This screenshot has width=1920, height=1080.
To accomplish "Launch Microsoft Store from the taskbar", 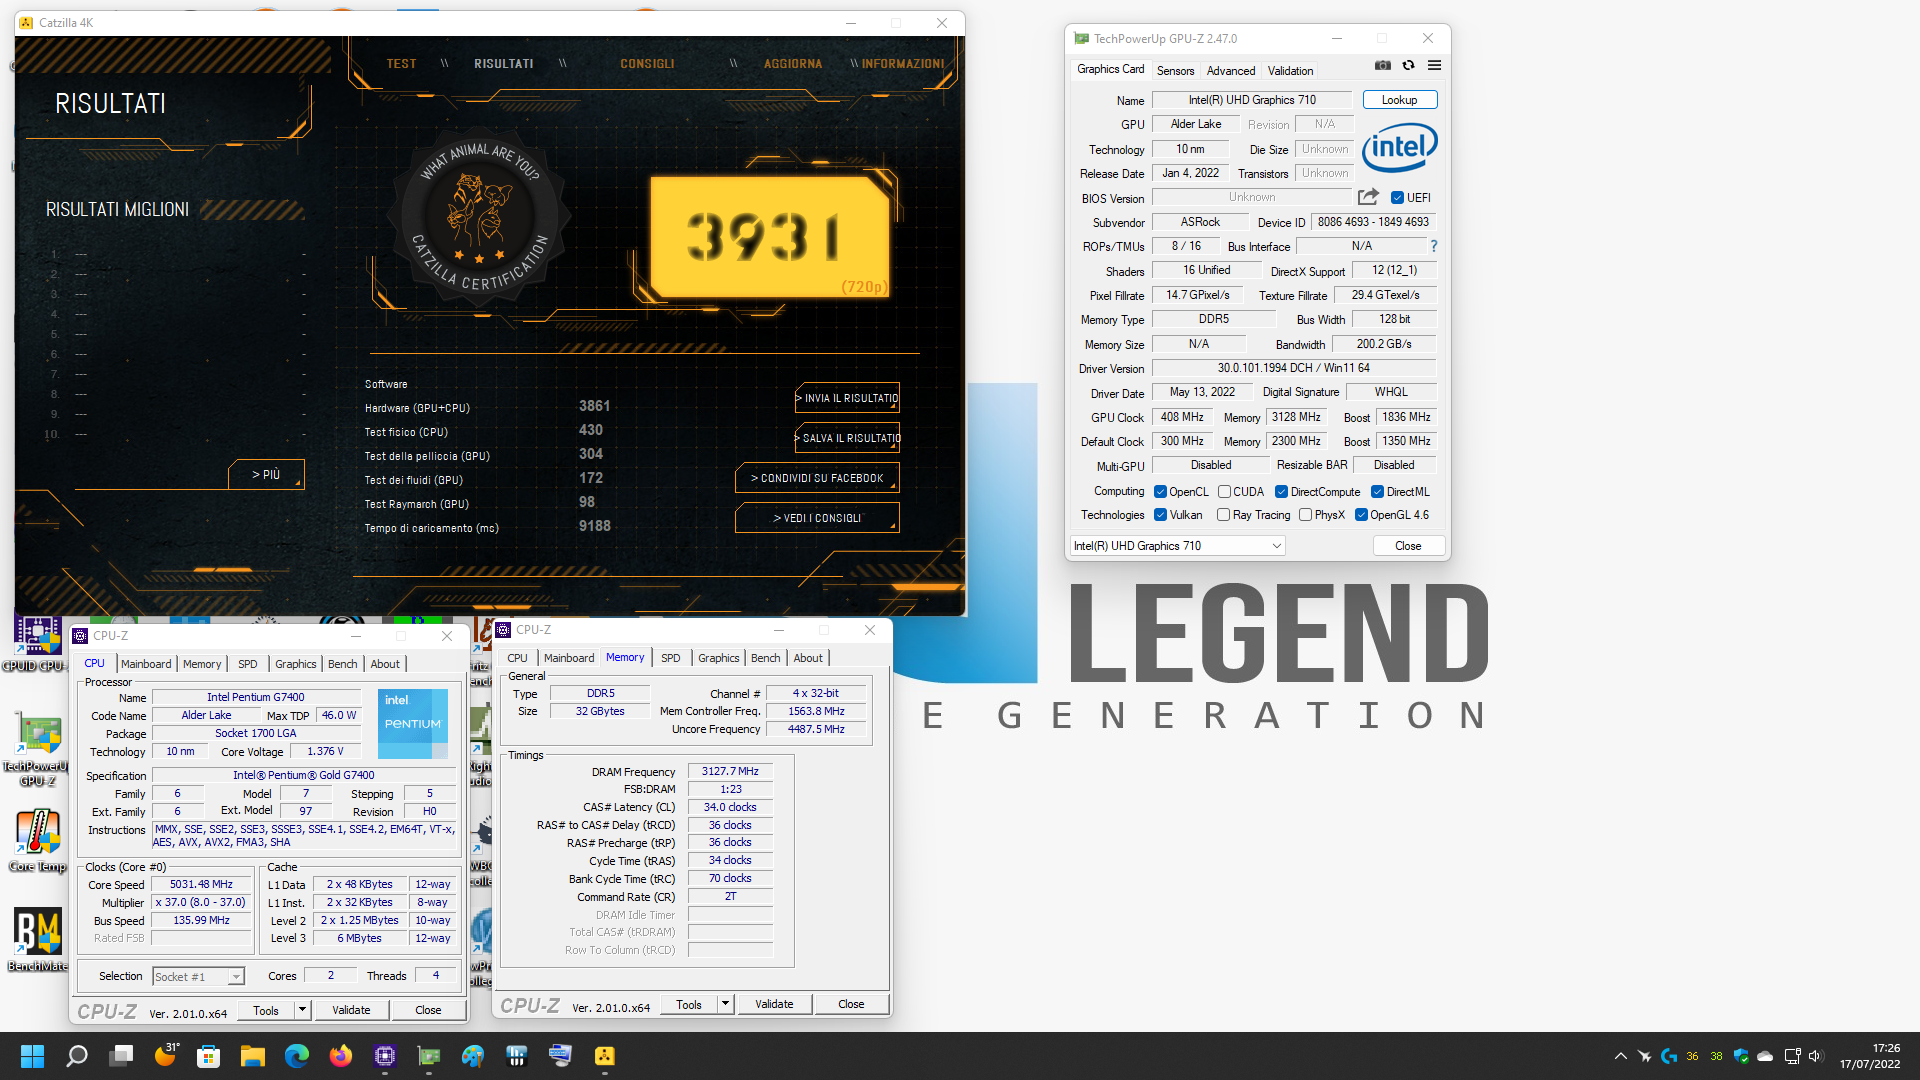I will click(208, 1056).
